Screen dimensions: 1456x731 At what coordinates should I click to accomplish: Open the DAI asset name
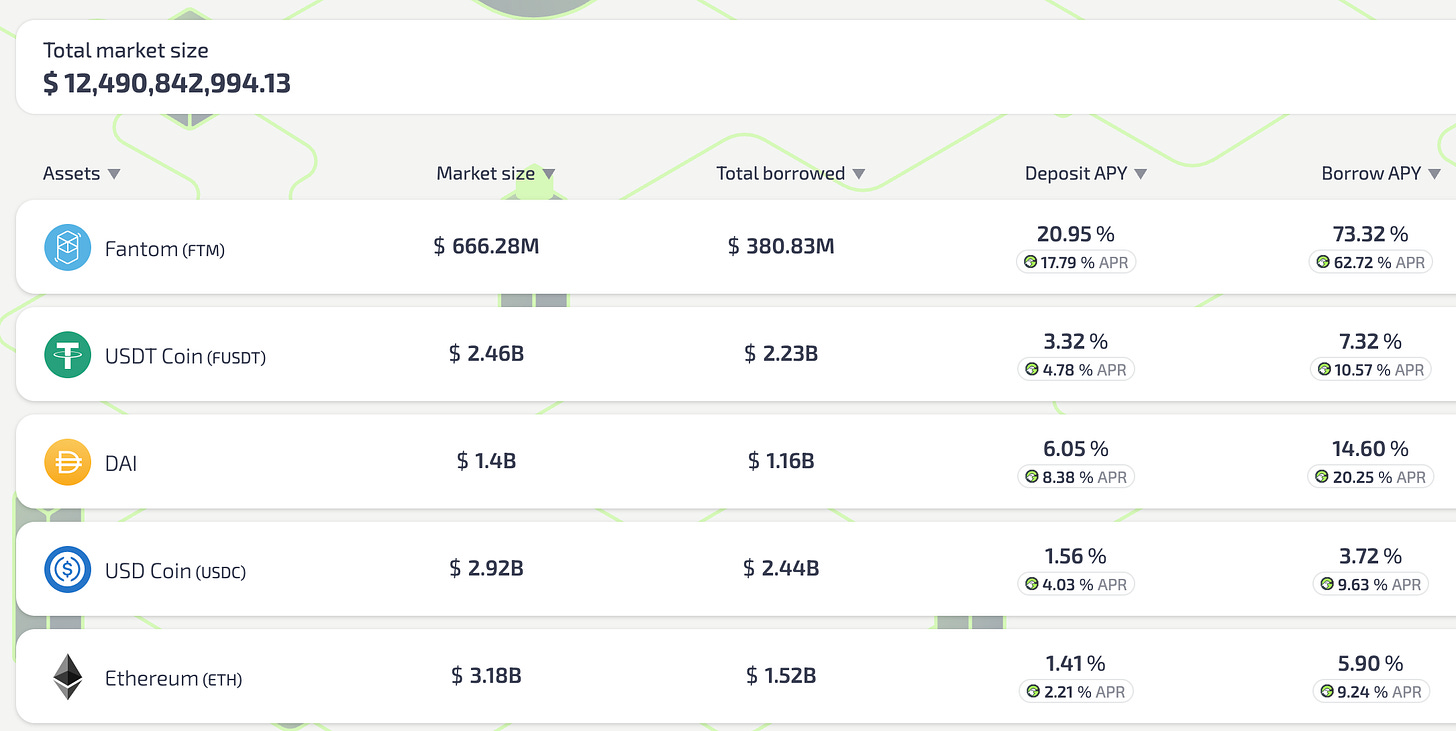click(121, 463)
